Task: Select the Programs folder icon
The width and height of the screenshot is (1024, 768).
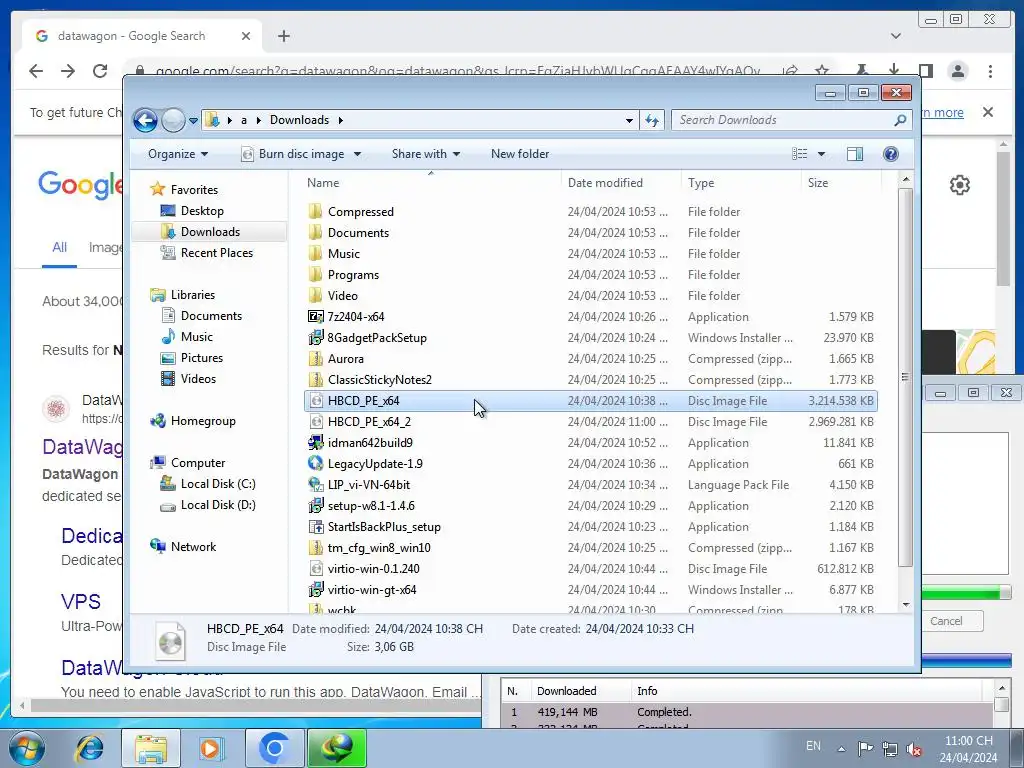Action: tap(315, 274)
